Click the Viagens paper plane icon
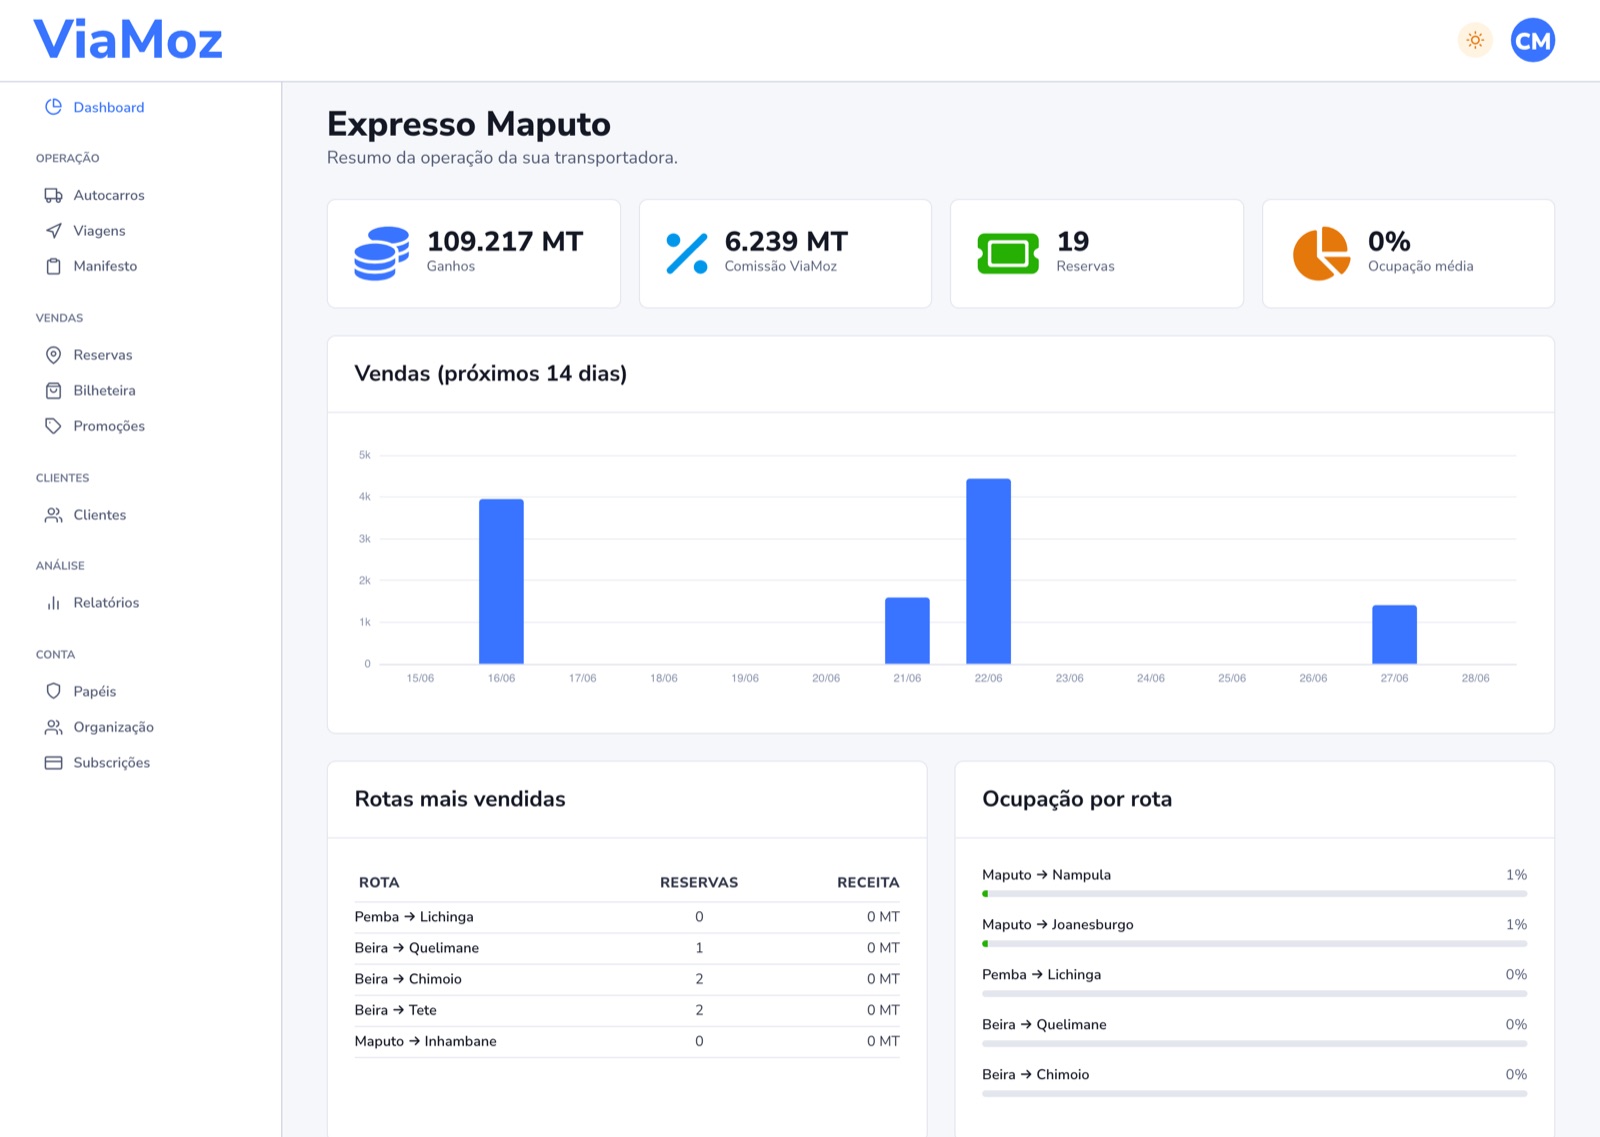This screenshot has width=1600, height=1137. pos(54,231)
